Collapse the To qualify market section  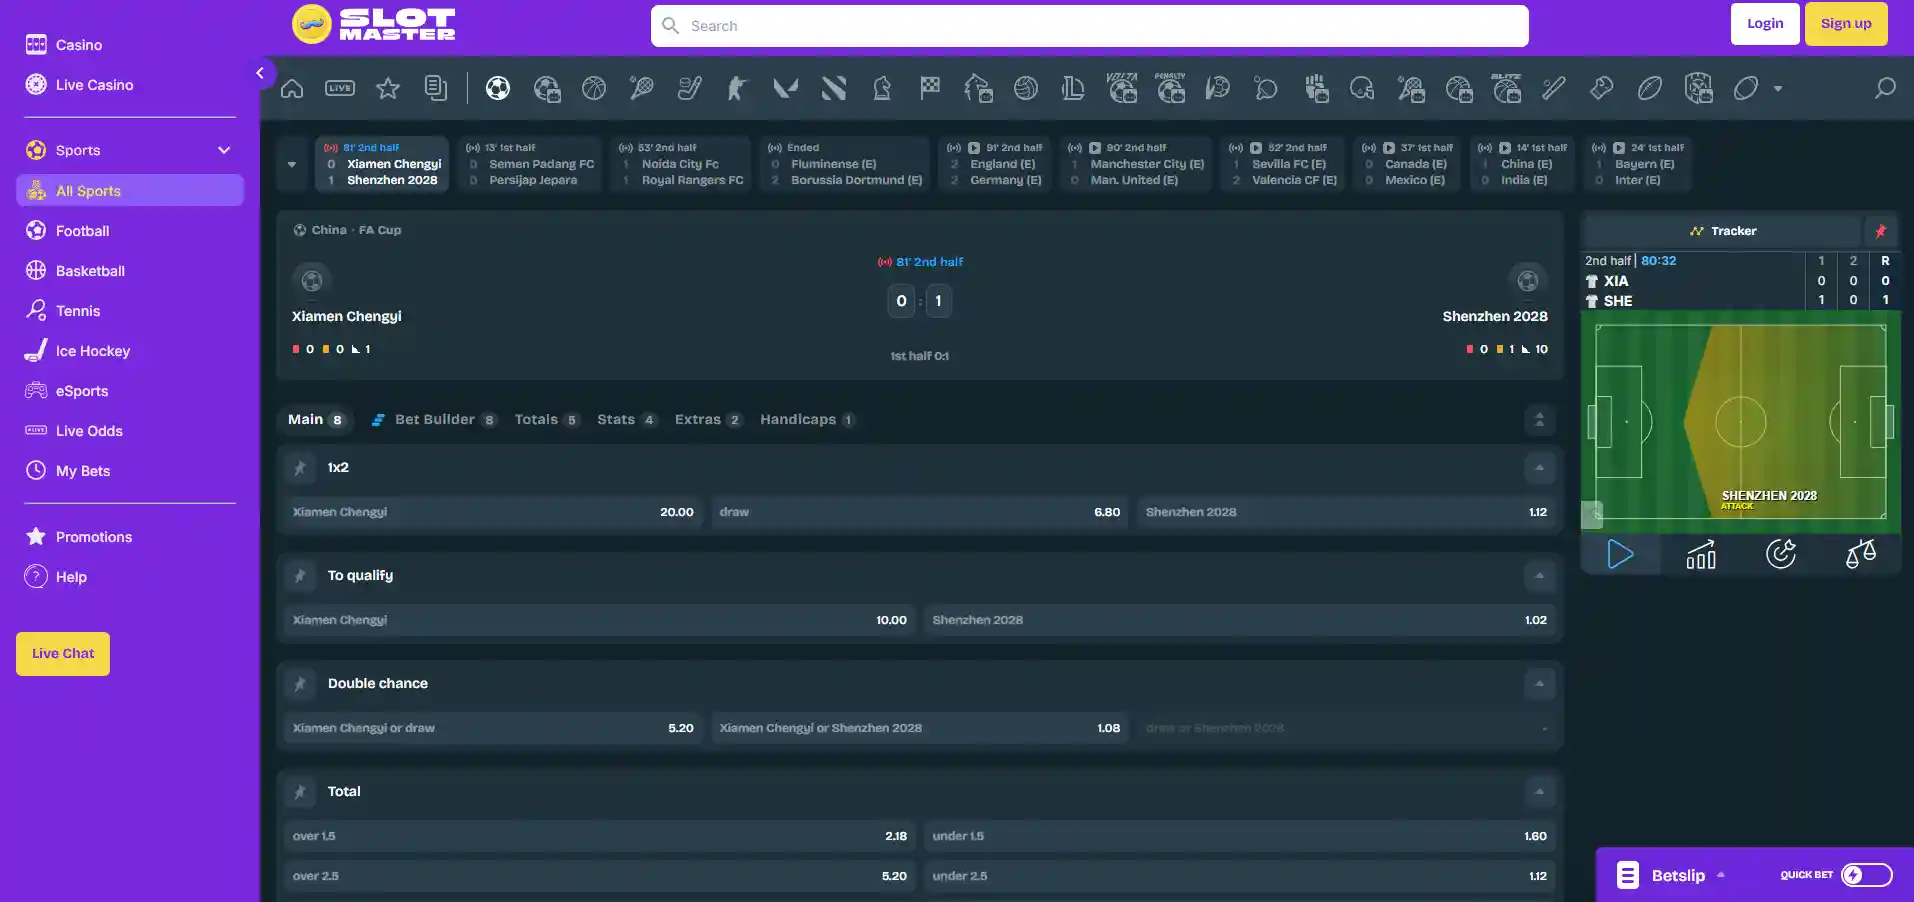(1540, 576)
